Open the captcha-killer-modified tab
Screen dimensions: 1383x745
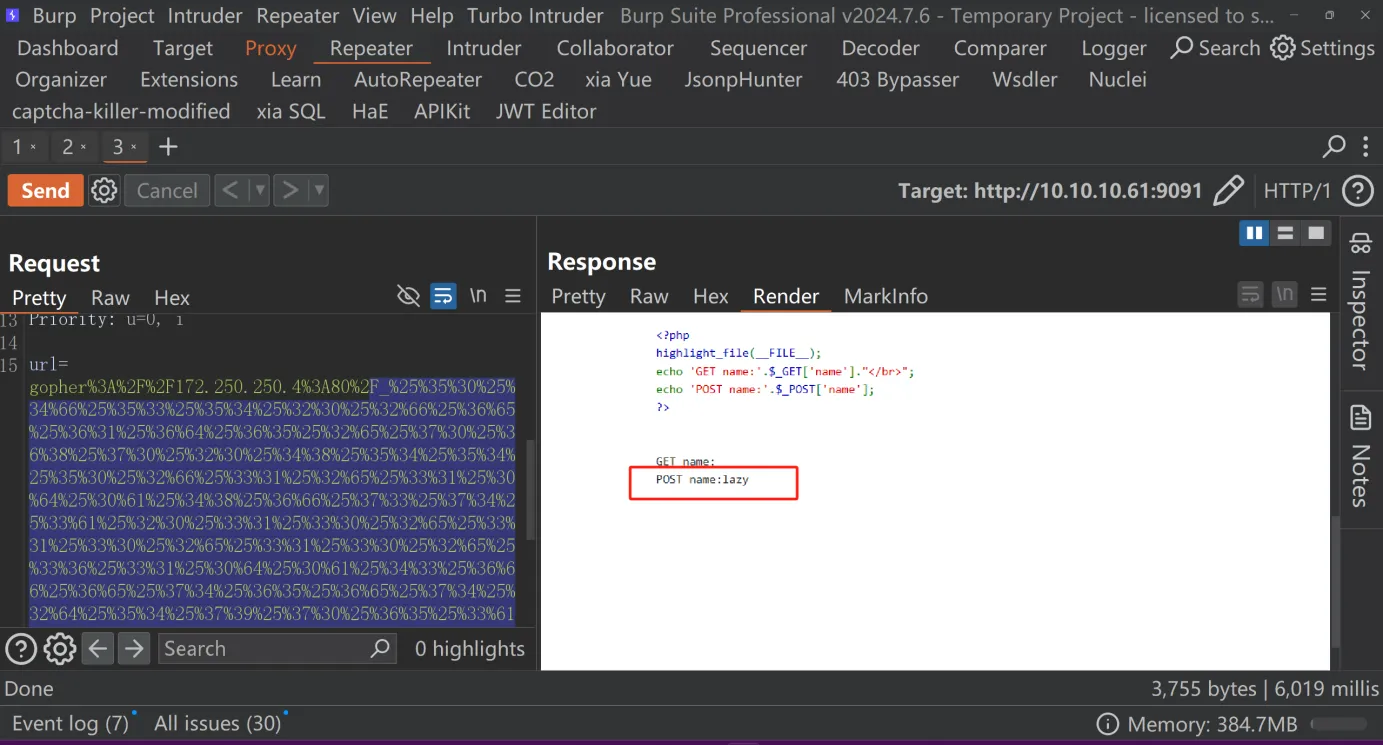click(x=121, y=111)
